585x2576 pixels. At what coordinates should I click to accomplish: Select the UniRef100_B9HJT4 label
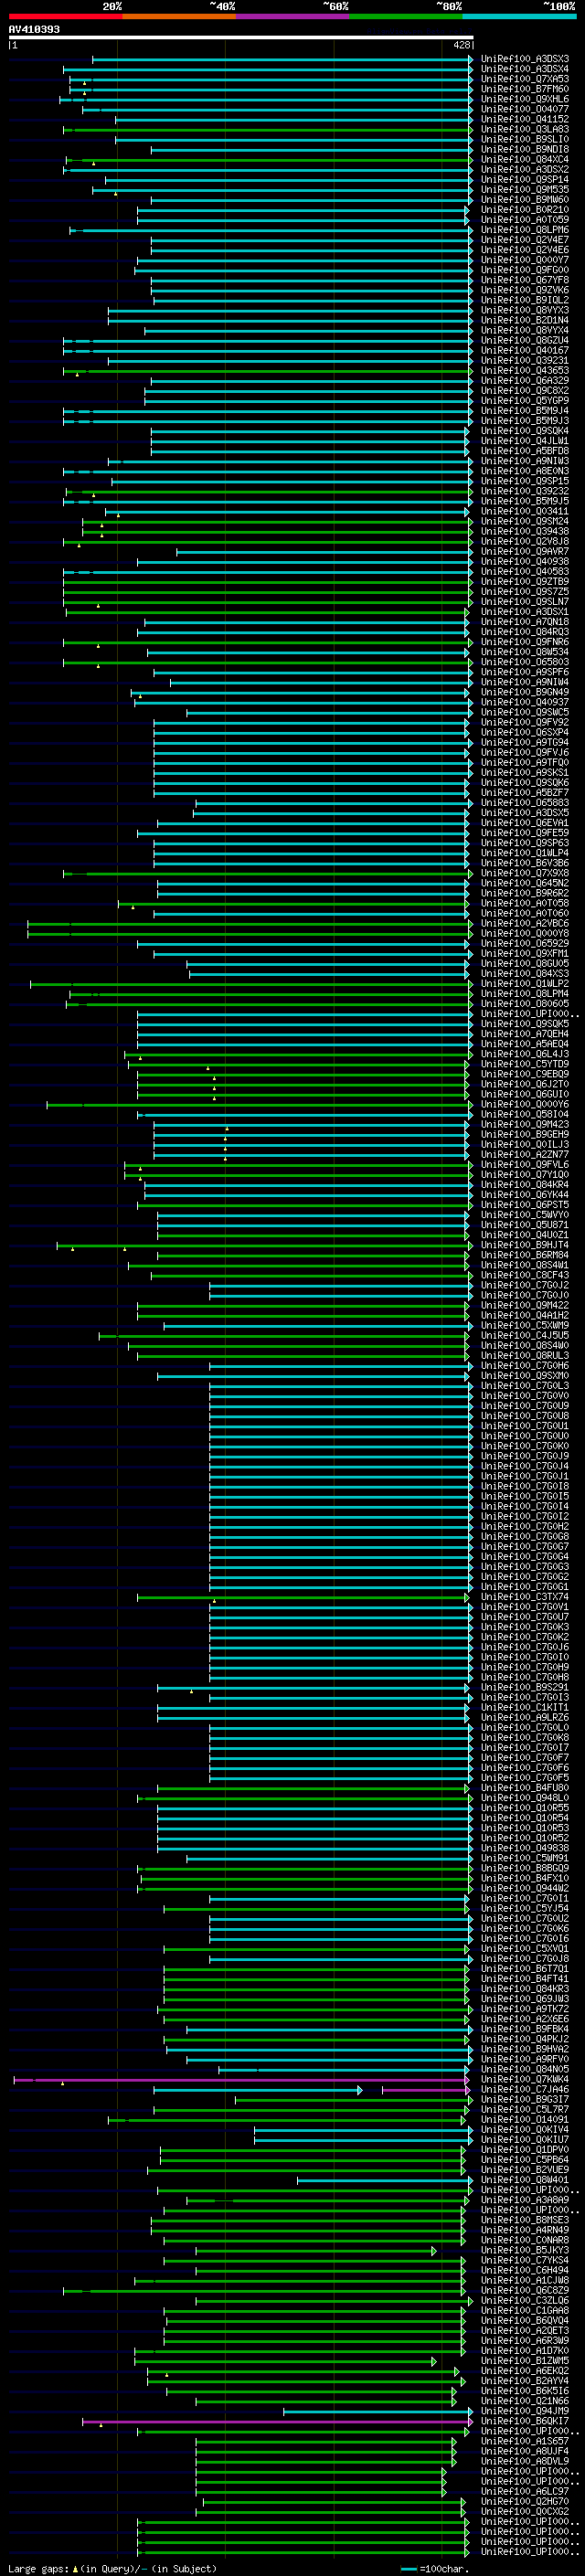tap(525, 1245)
